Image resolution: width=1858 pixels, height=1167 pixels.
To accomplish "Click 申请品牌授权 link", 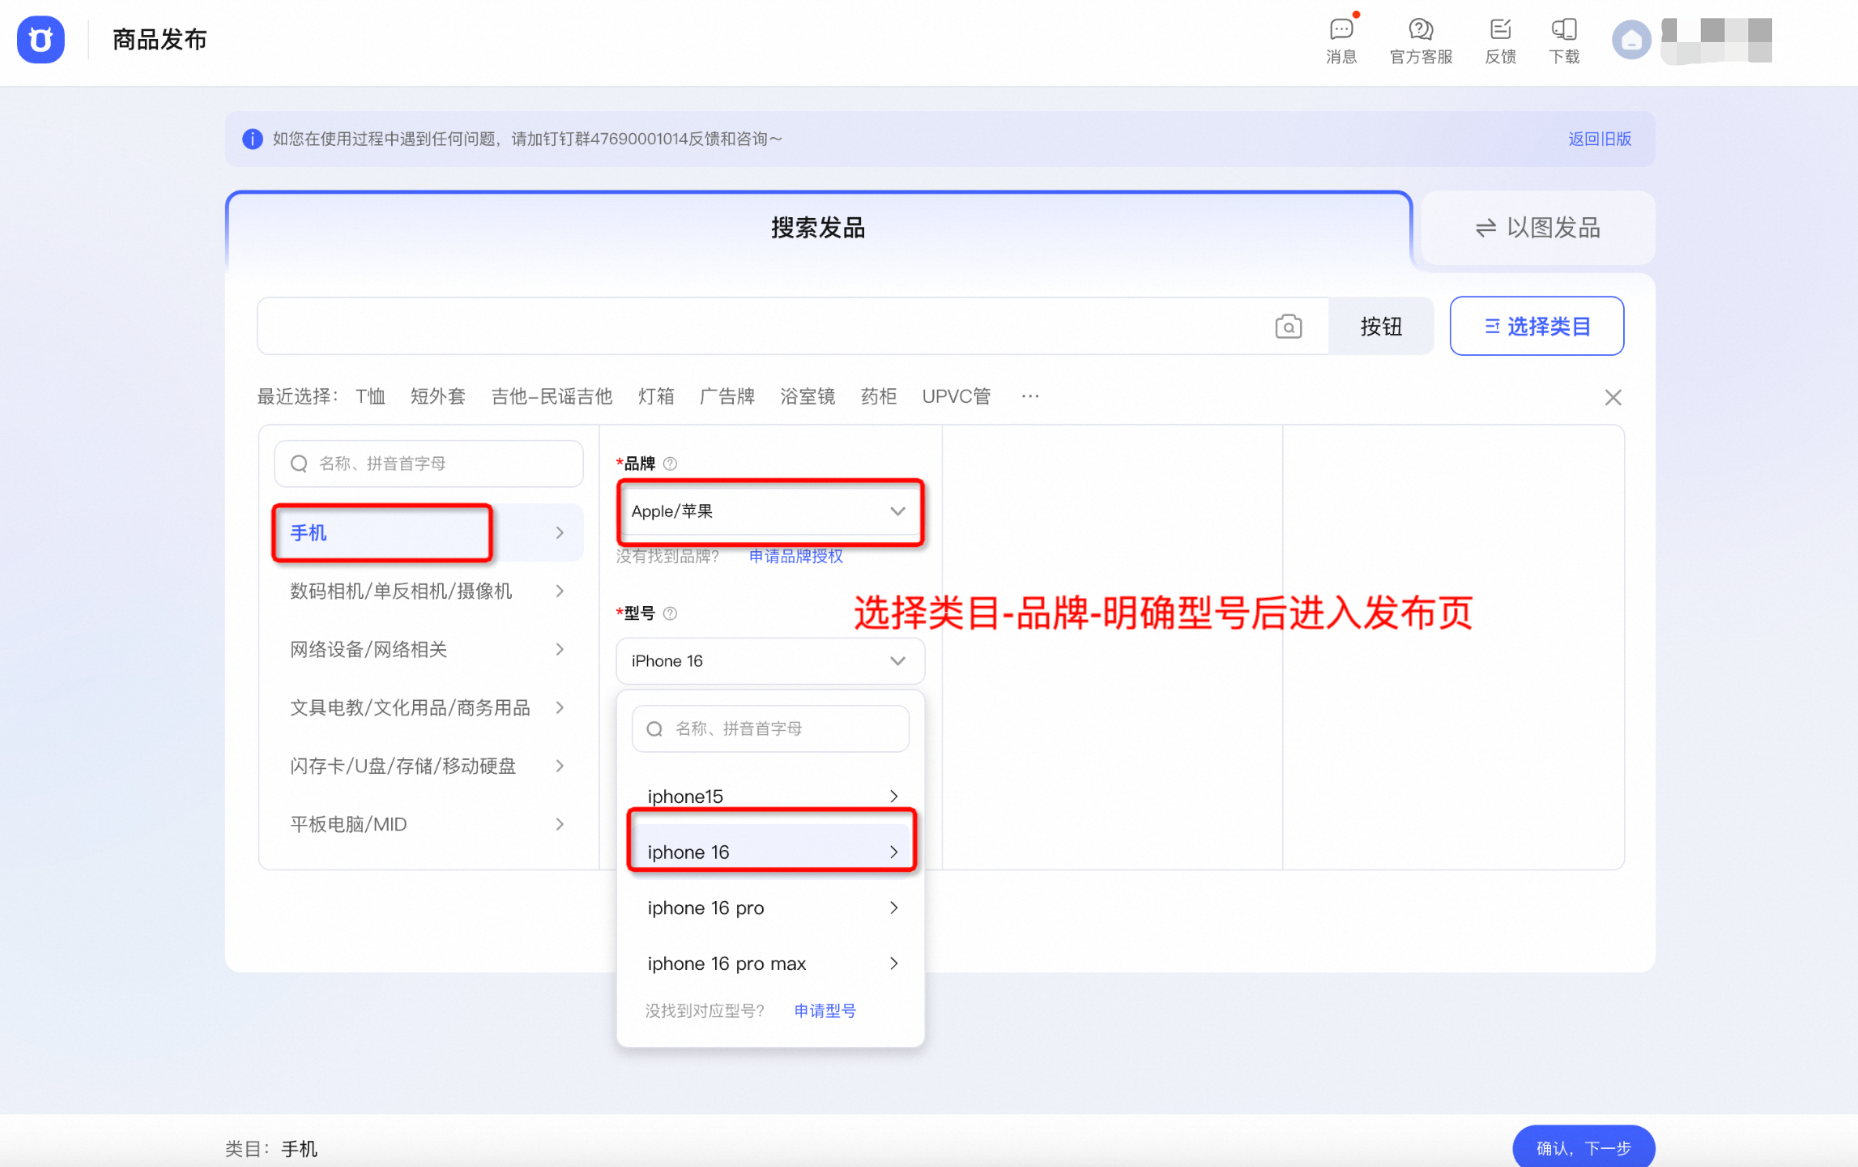I will [796, 556].
